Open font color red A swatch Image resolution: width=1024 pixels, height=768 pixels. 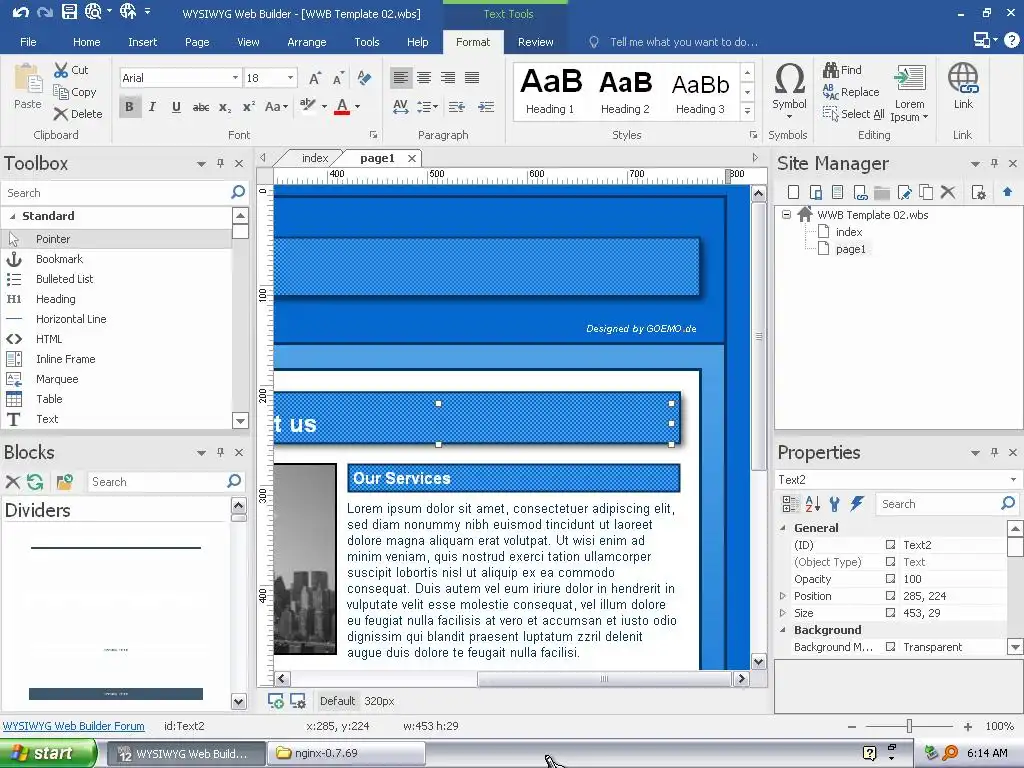pyautogui.click(x=342, y=106)
